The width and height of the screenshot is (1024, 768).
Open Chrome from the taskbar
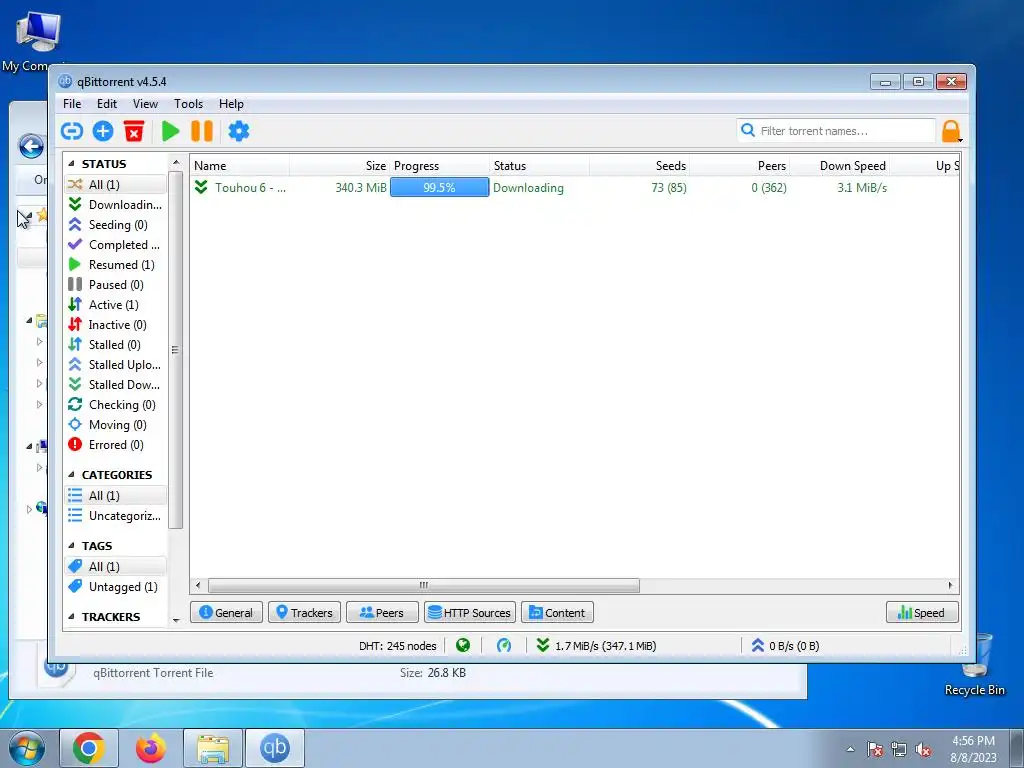click(x=89, y=748)
